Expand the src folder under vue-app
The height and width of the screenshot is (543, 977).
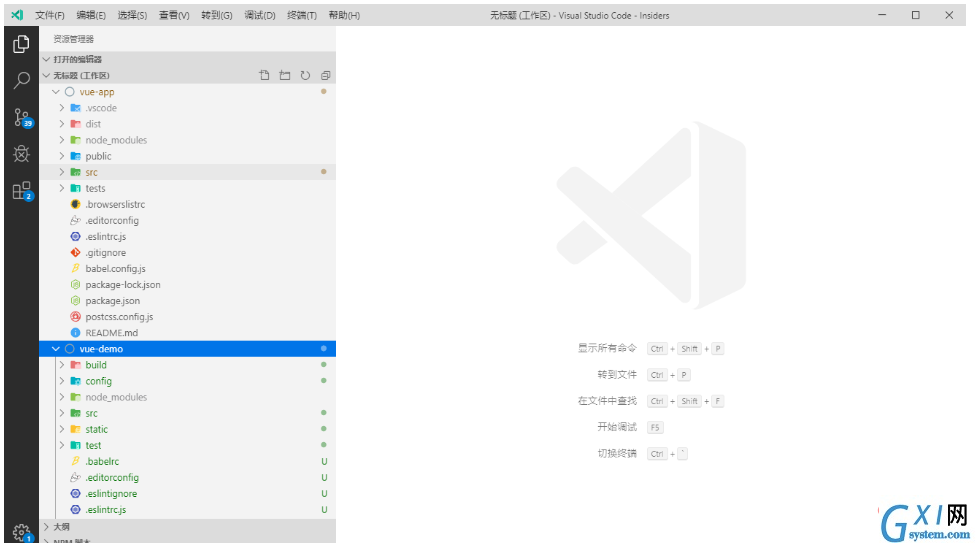62,172
